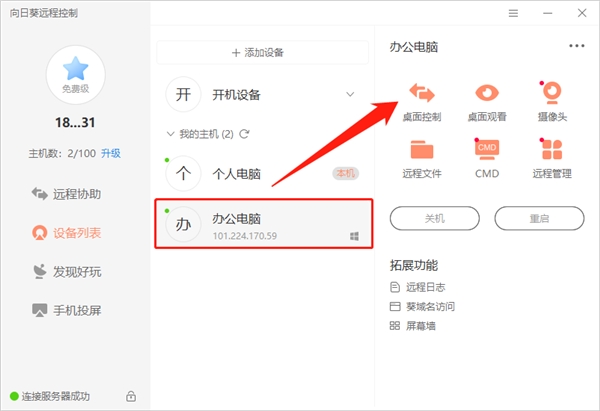Launch the remote CMD tool
Image resolution: width=600 pixels, height=411 pixels.
[487, 159]
